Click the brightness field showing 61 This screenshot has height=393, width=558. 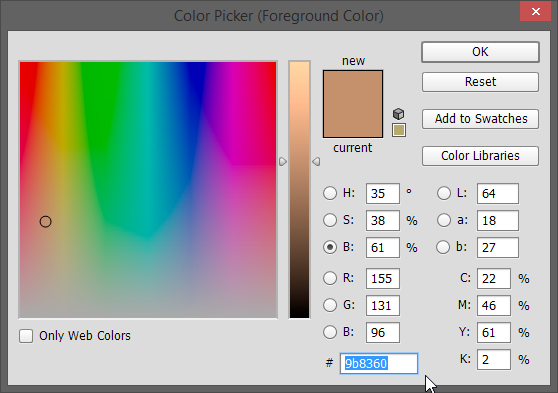383,247
